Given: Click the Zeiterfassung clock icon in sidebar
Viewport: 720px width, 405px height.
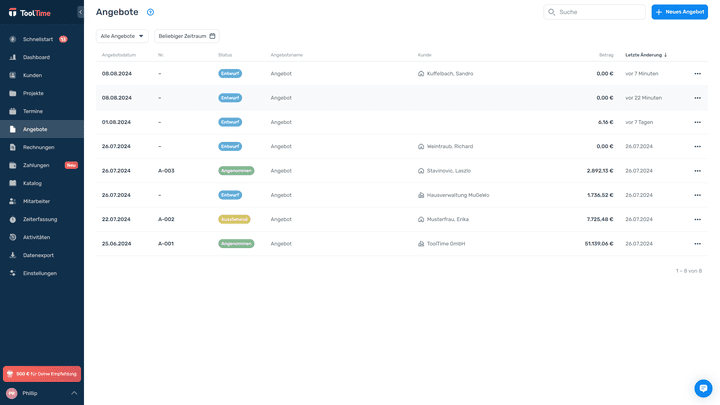Looking at the screenshot, I should tap(13, 219).
